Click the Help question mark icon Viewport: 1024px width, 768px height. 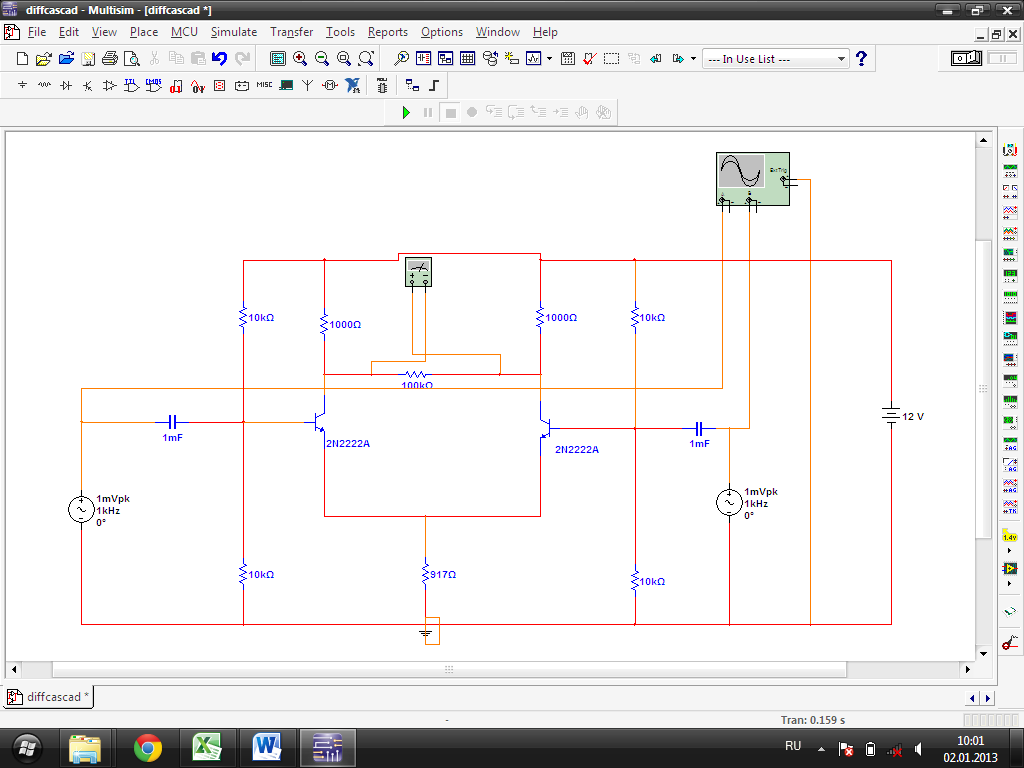click(861, 59)
